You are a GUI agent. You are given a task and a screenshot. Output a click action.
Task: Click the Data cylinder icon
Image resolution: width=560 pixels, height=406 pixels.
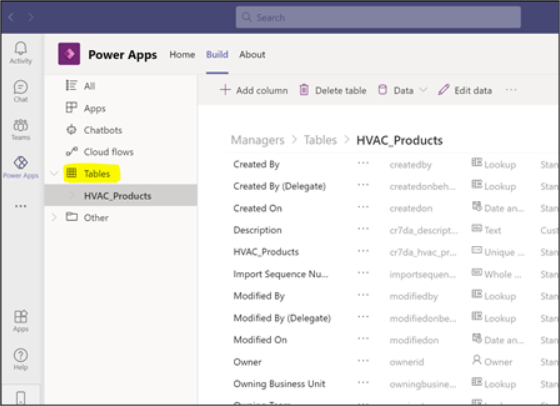[382, 90]
